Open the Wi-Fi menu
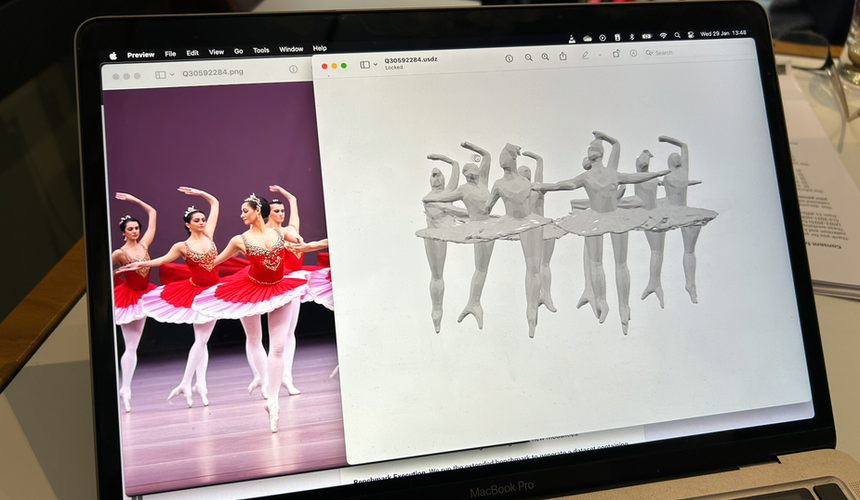Viewport: 860px width, 500px height. tap(663, 36)
